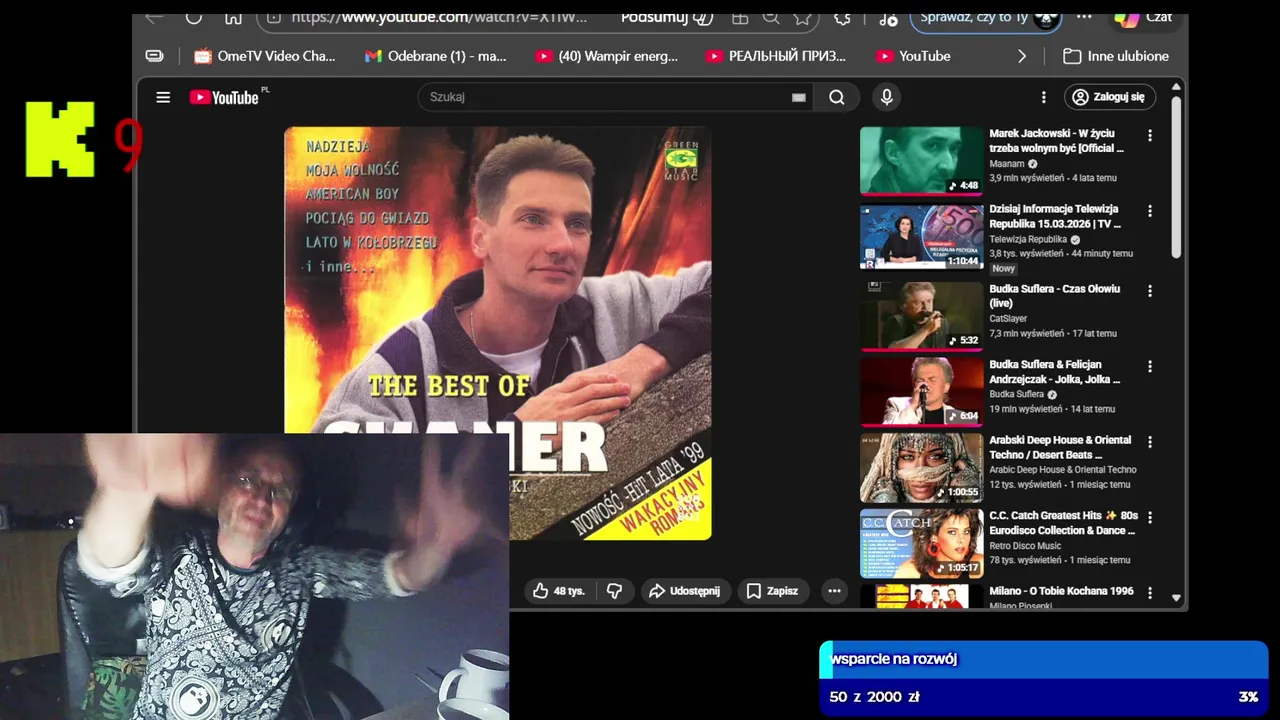Open the media control music note icon
The width and height of the screenshot is (1280, 720).
click(888, 18)
